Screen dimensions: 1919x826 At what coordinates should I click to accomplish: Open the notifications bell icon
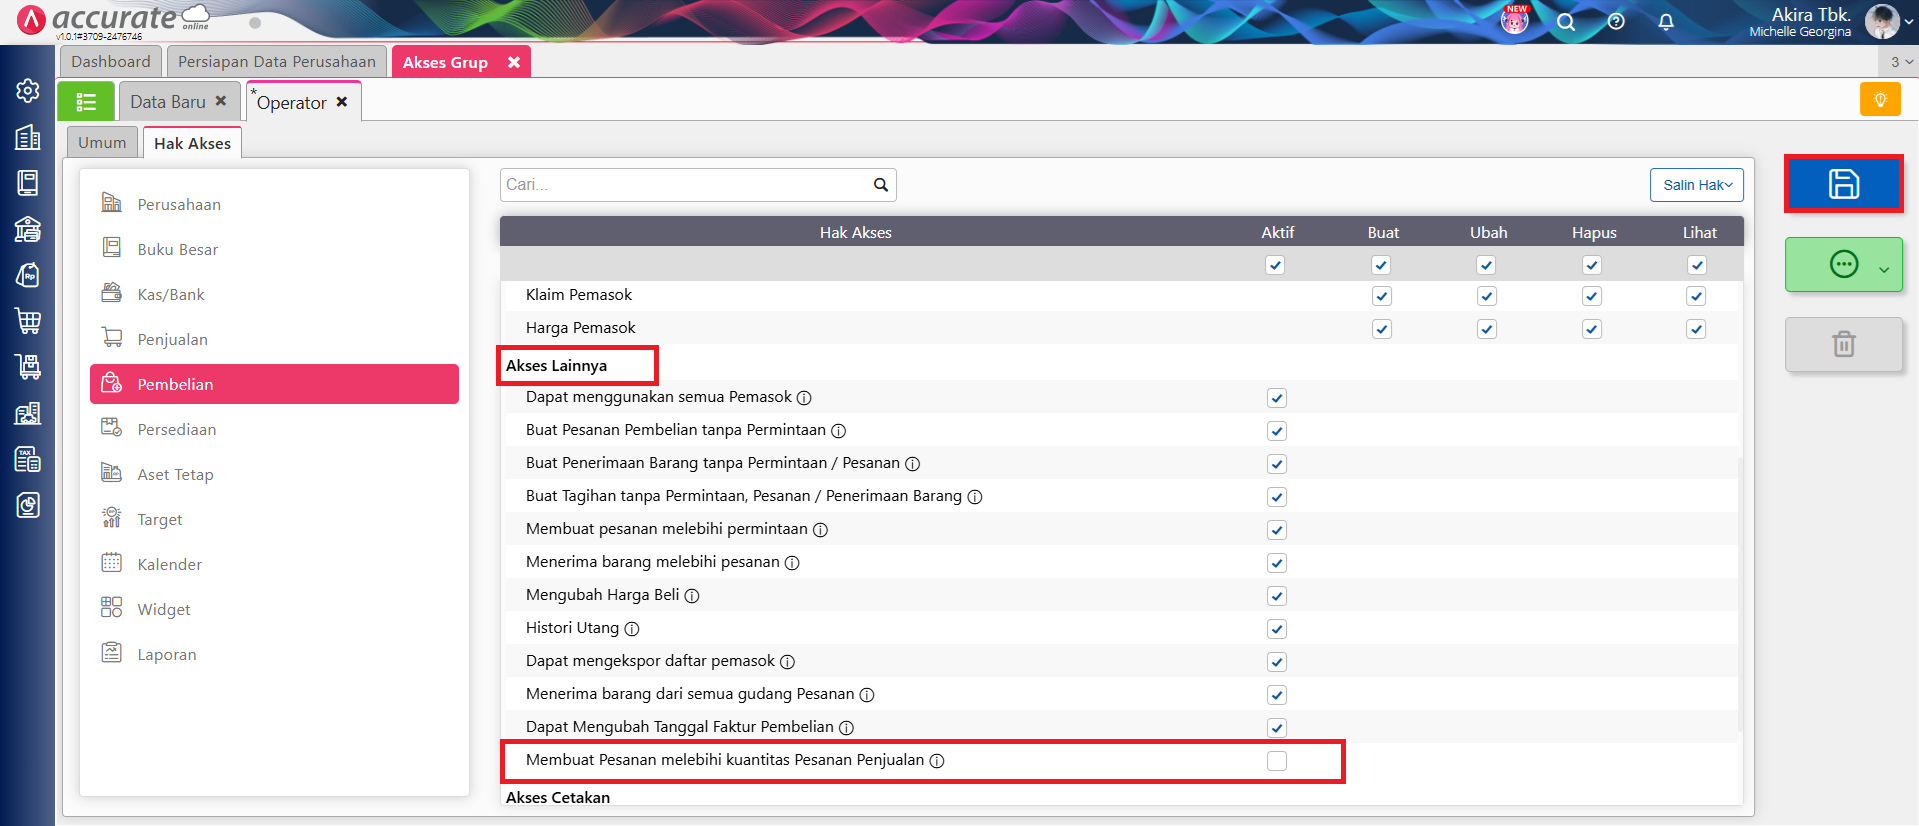point(1665,22)
